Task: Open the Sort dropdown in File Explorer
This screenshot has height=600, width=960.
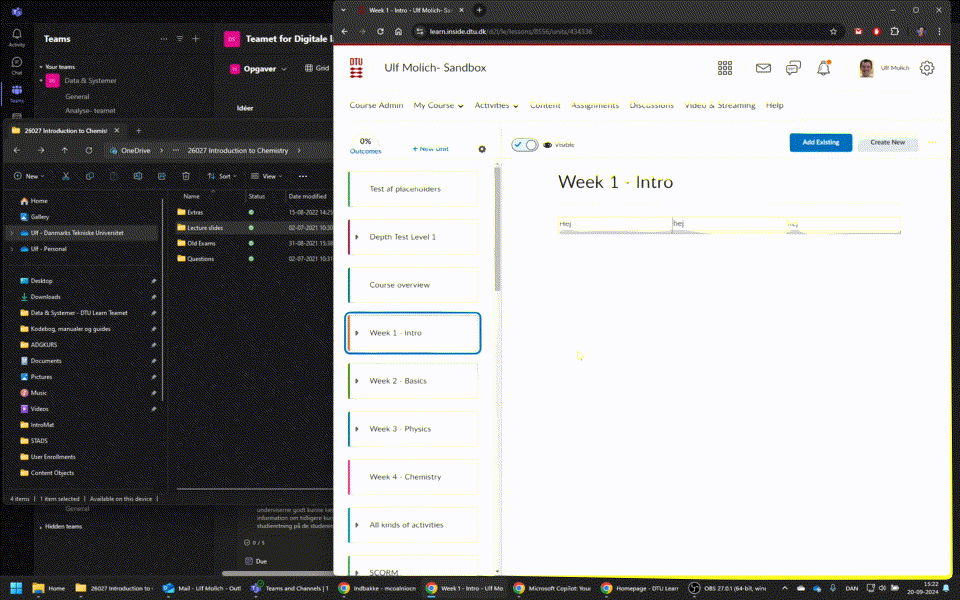Action: tap(225, 176)
